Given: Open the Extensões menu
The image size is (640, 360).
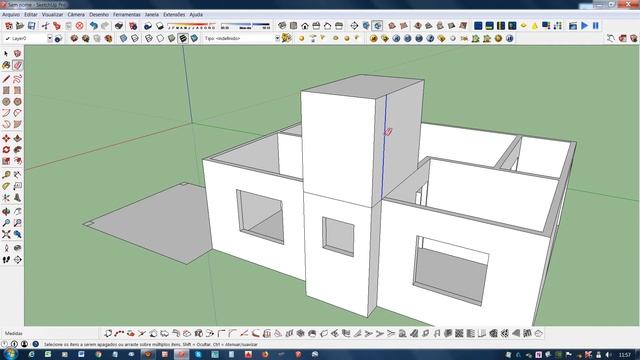Looking at the screenshot, I should point(174,14).
